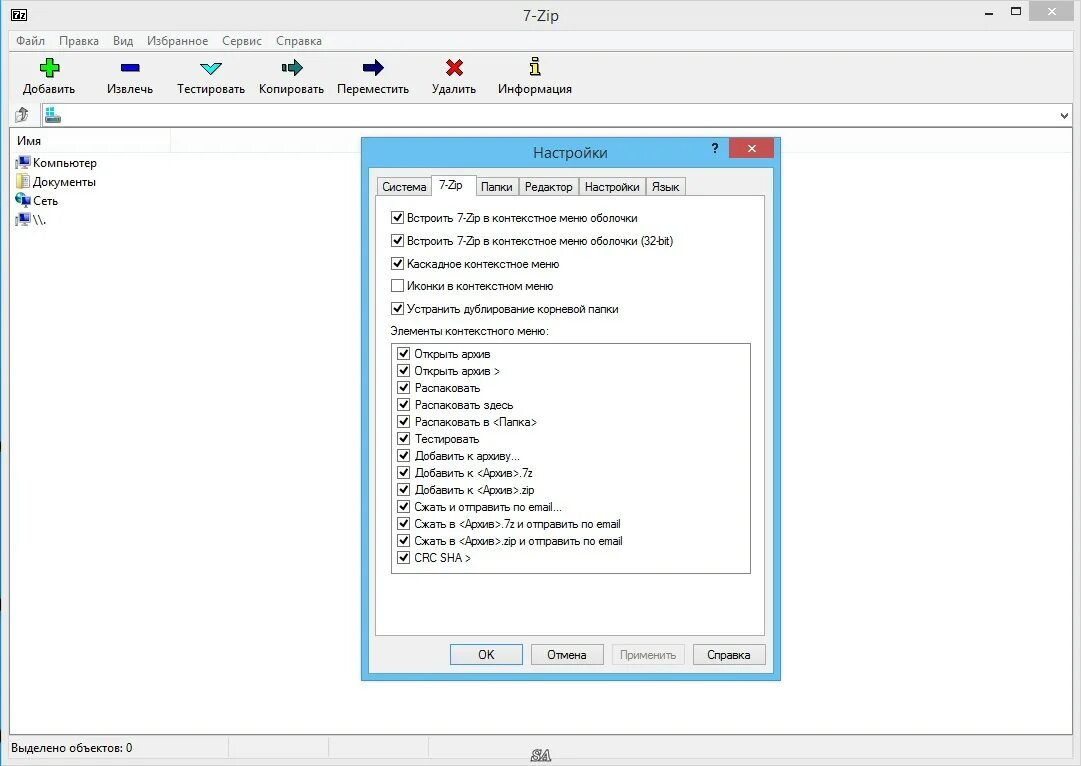Open the Вид menu
This screenshot has height=766, width=1081.
[123, 41]
